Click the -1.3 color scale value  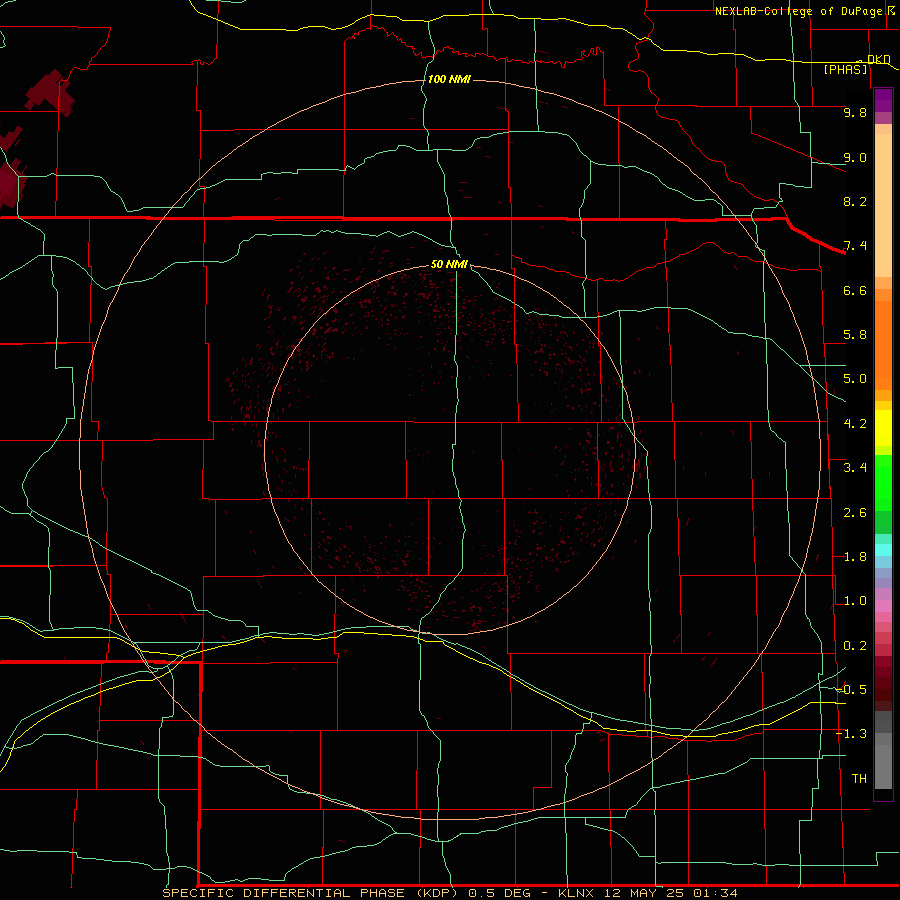coord(852,734)
